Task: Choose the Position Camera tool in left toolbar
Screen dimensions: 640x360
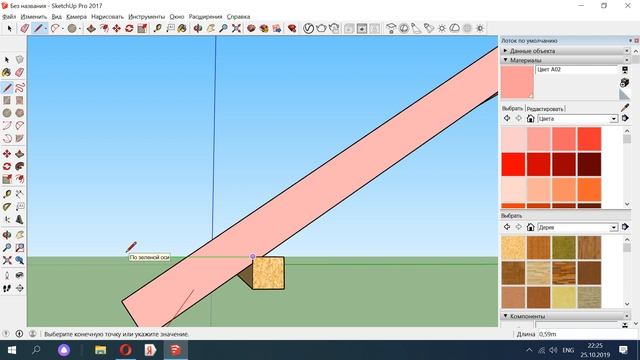Action: (x=7, y=276)
